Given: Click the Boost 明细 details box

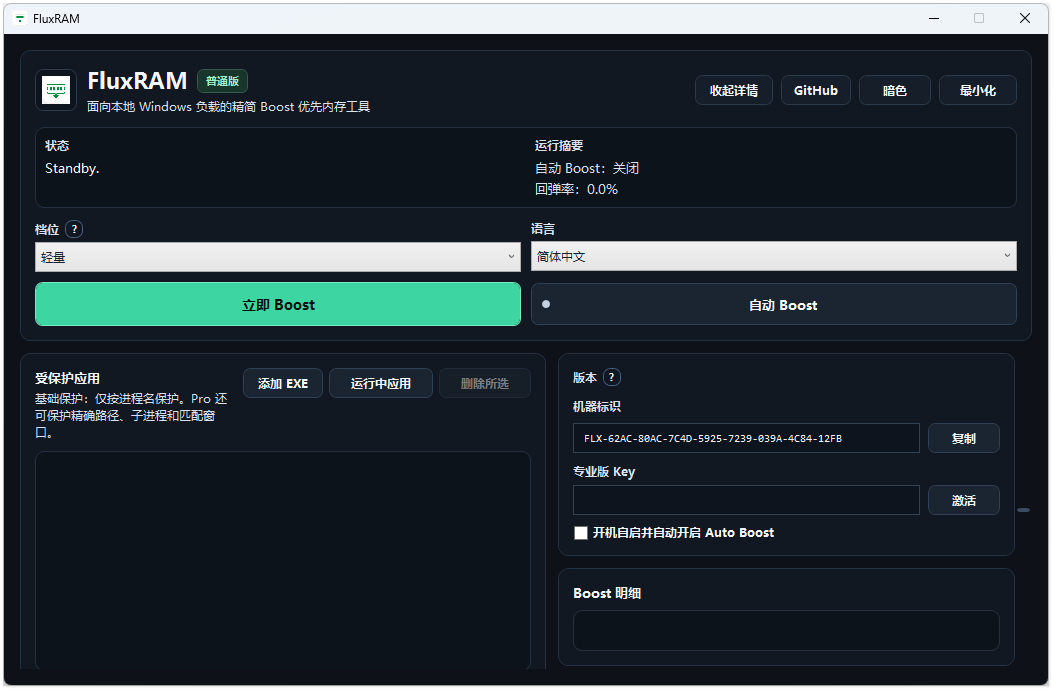Looking at the screenshot, I should 786,630.
